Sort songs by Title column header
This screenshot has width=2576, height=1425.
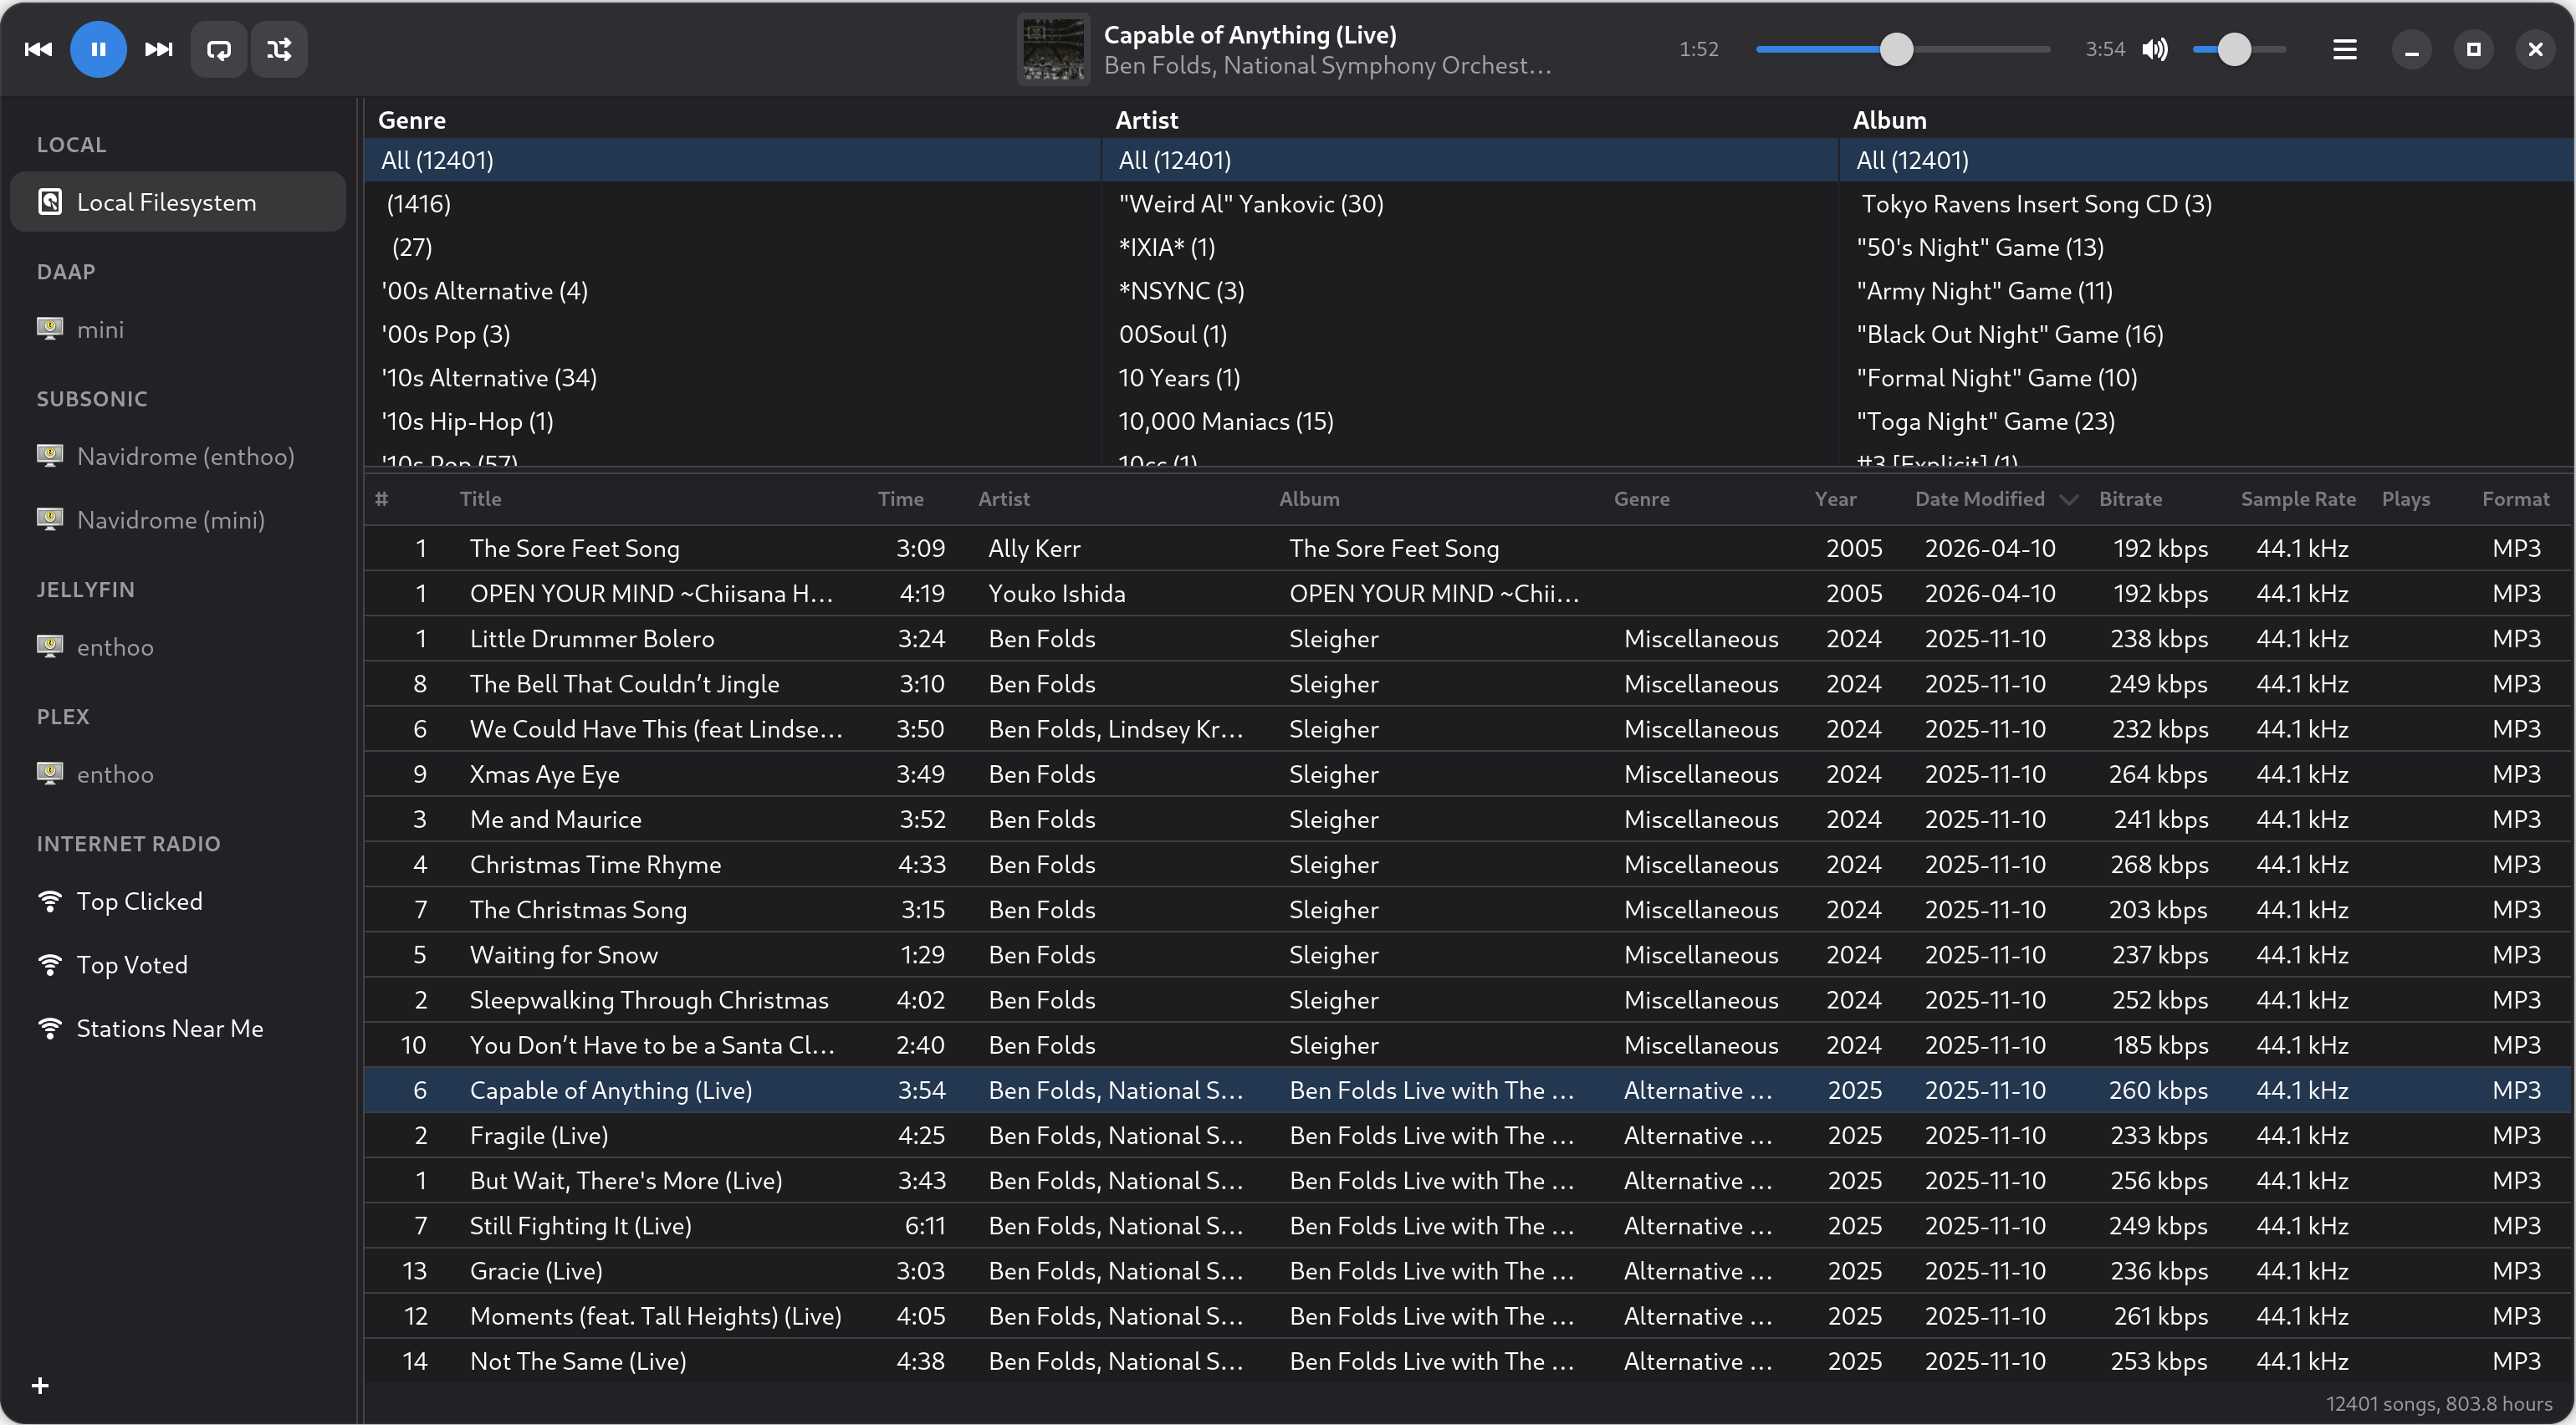tap(660, 499)
